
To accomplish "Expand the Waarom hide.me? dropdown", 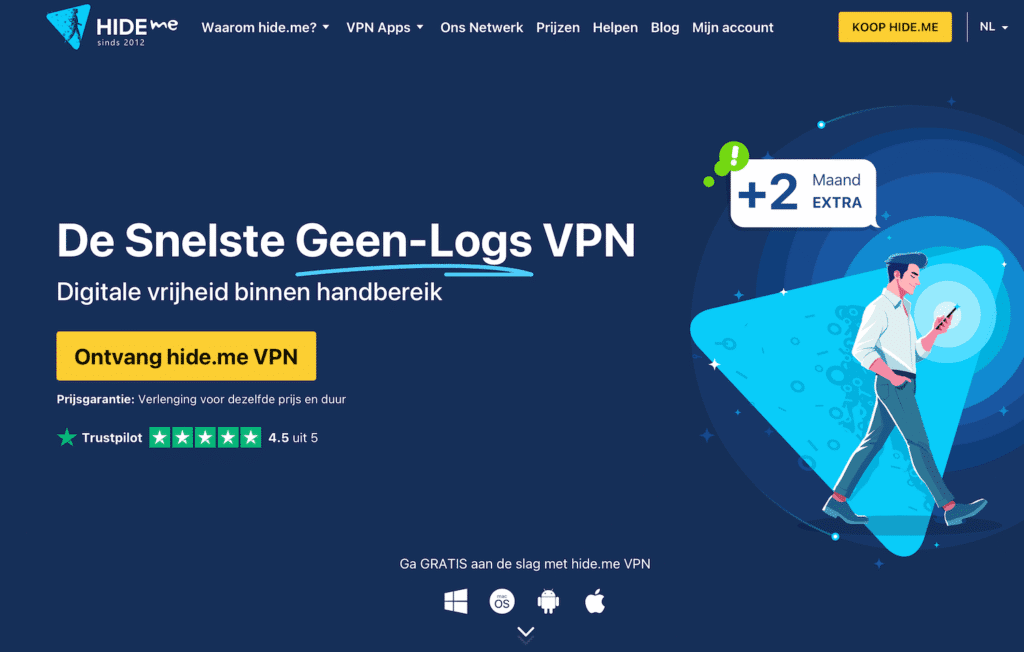I will [265, 27].
